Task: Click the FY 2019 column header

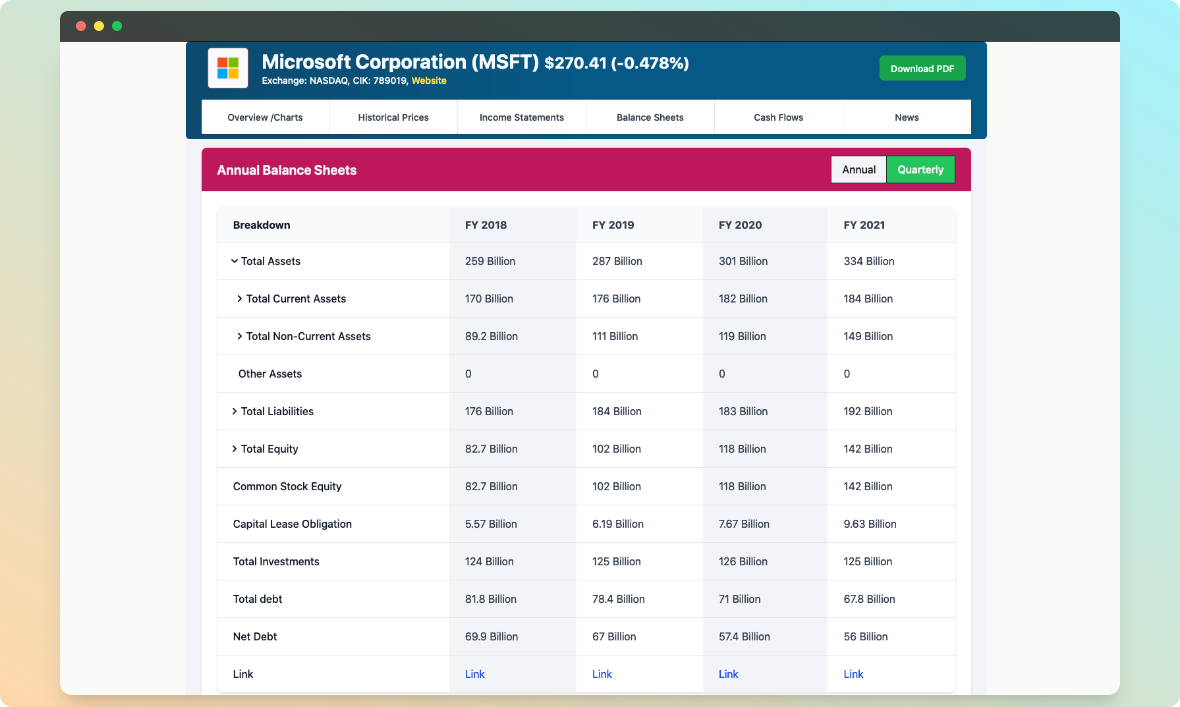Action: (613, 225)
